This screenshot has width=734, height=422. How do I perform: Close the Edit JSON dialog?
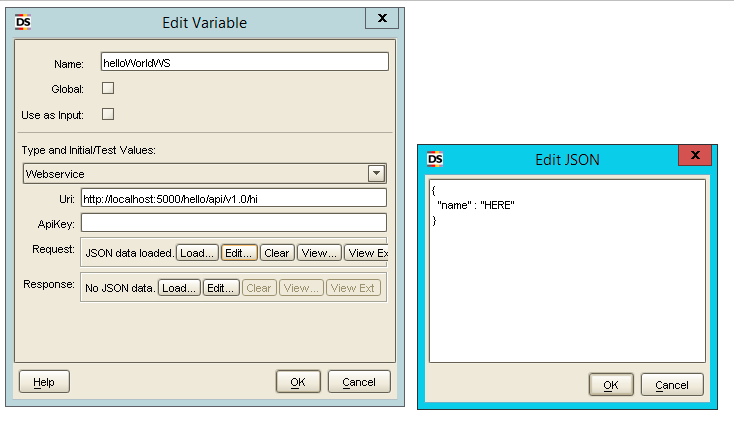pyautogui.click(x=694, y=155)
